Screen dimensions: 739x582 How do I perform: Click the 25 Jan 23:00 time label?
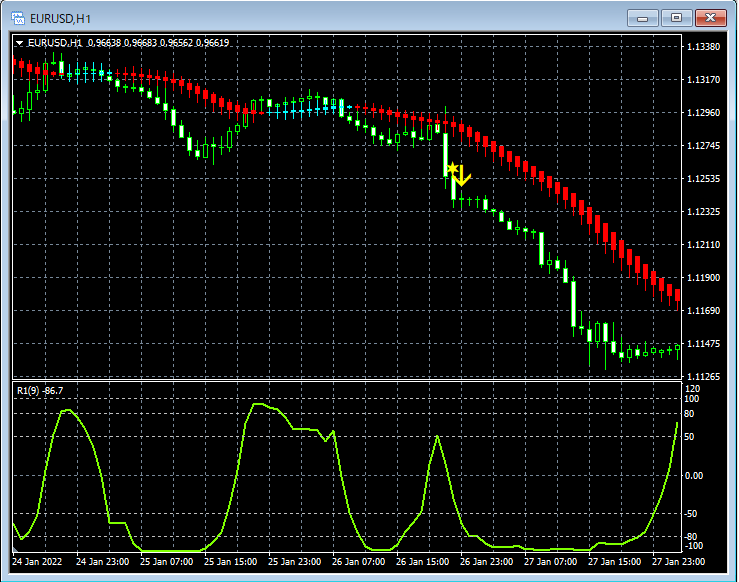pos(295,562)
